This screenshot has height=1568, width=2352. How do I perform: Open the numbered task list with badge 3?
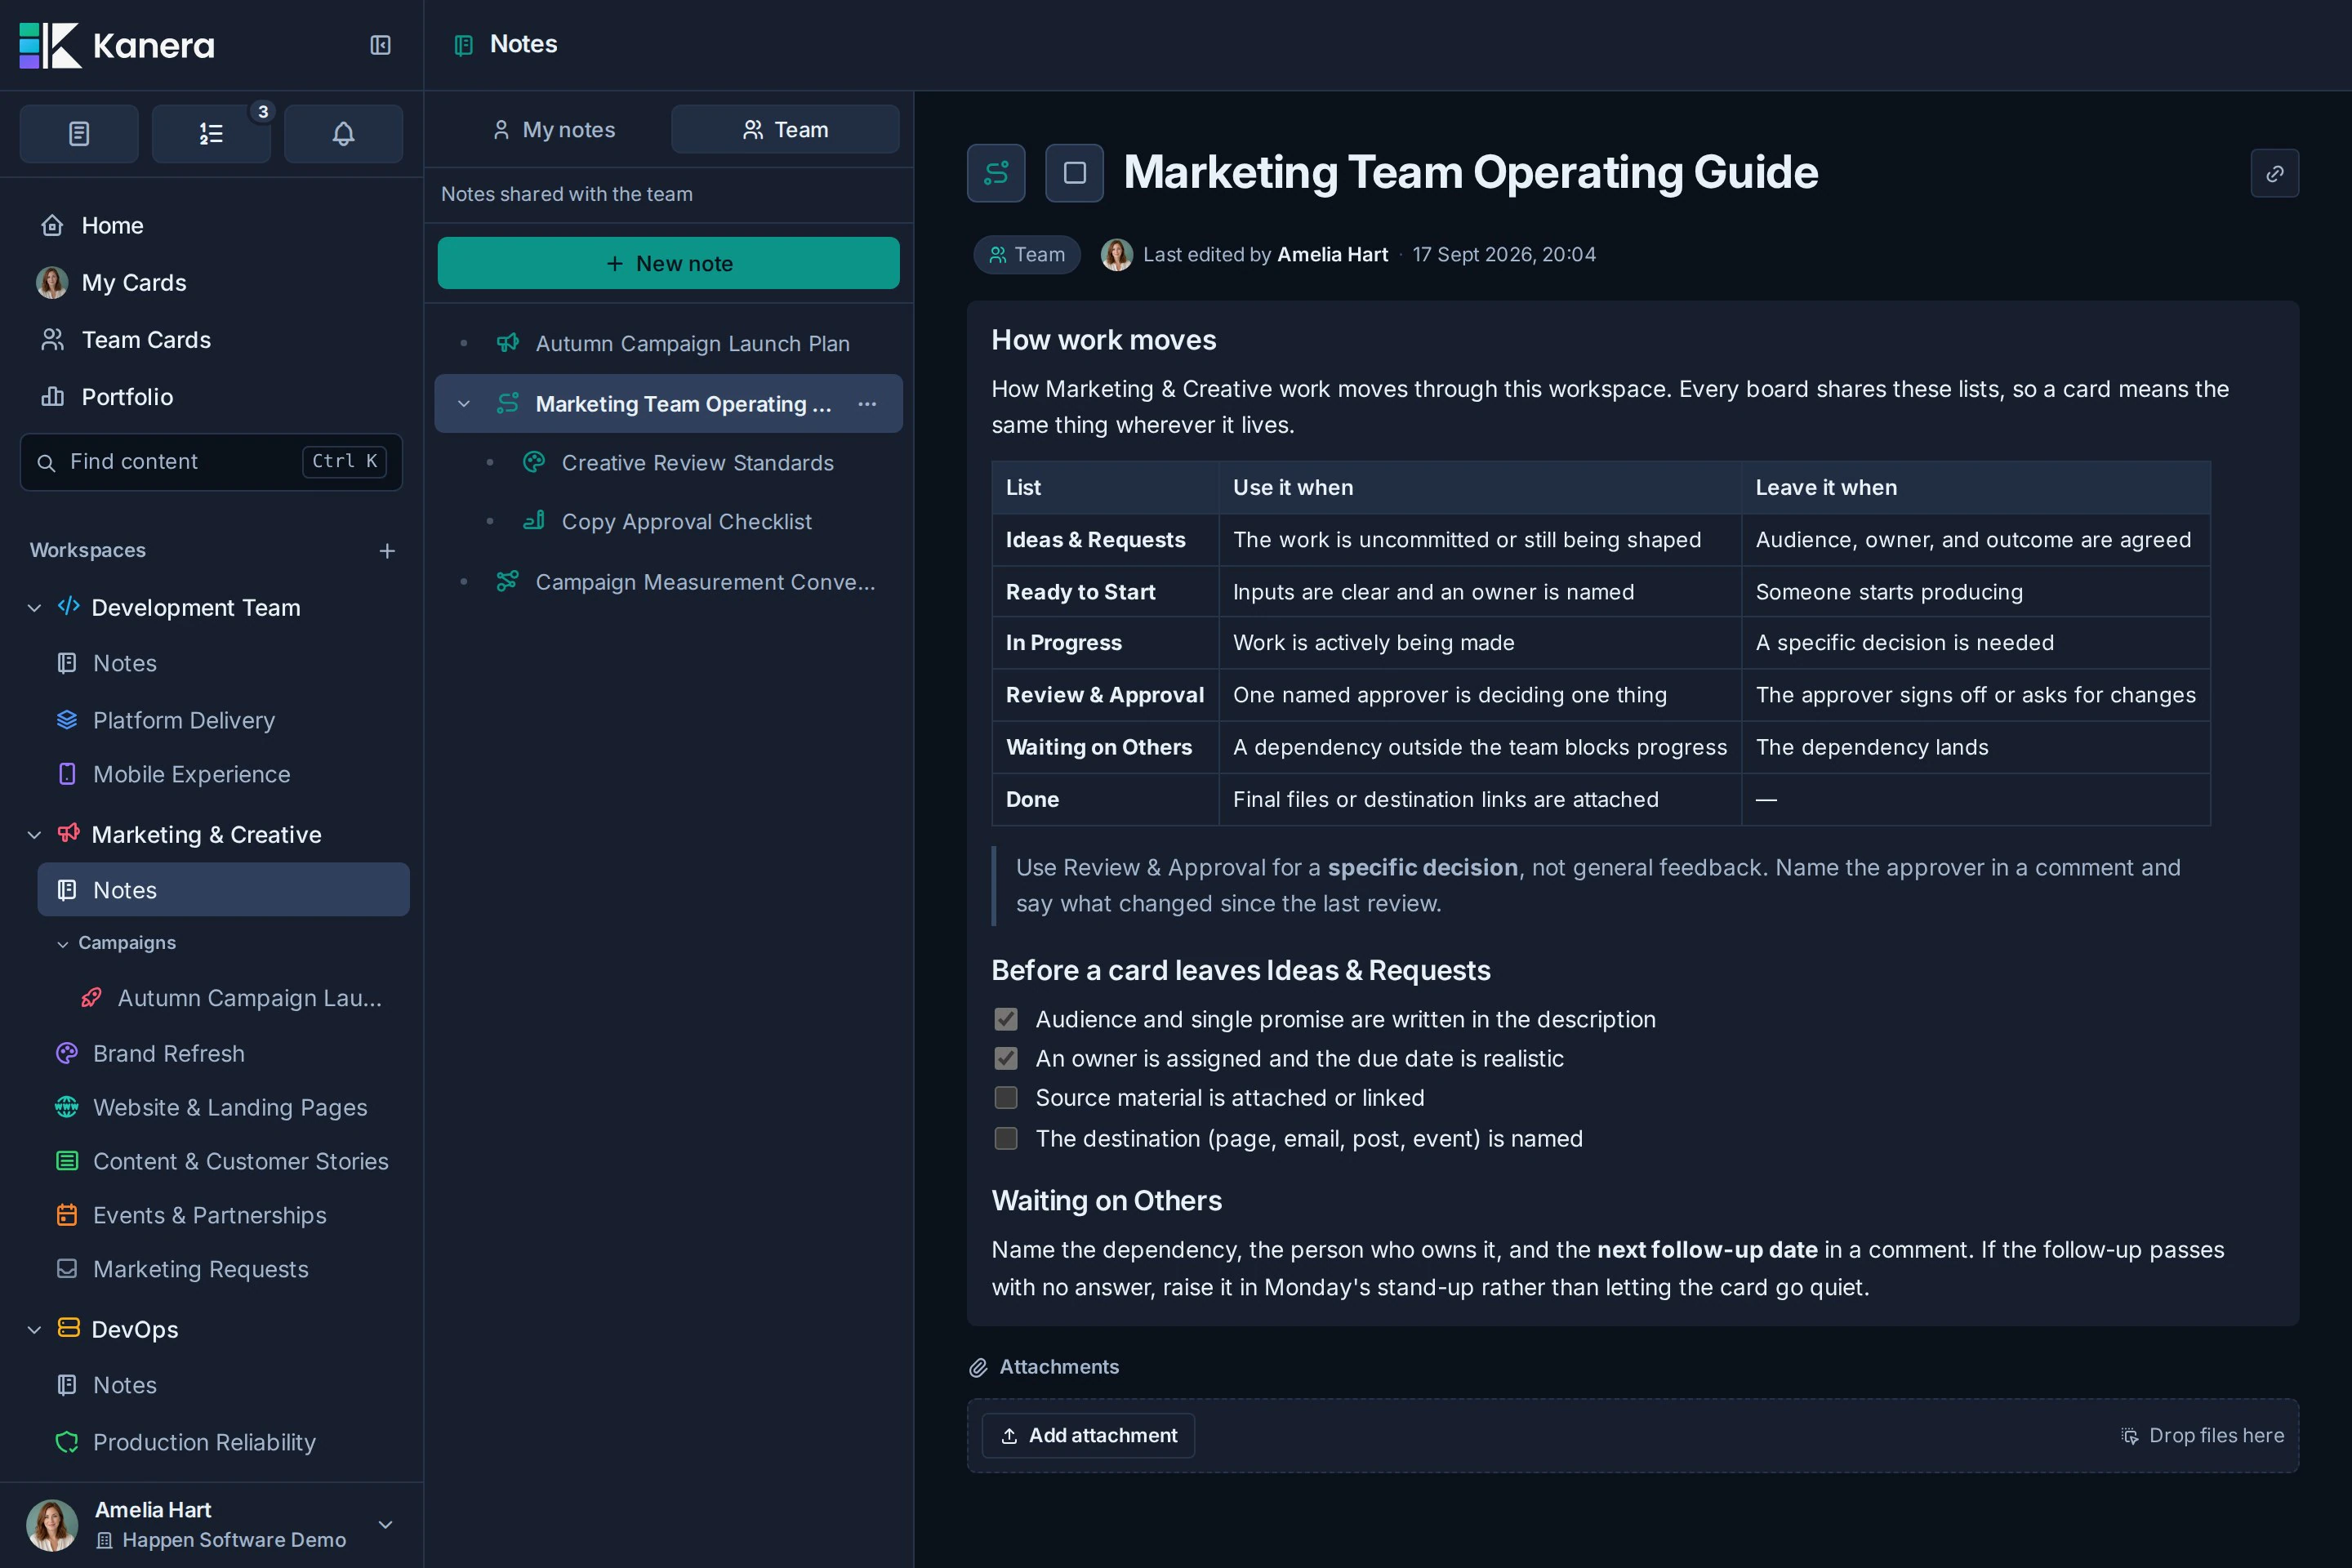tap(211, 133)
